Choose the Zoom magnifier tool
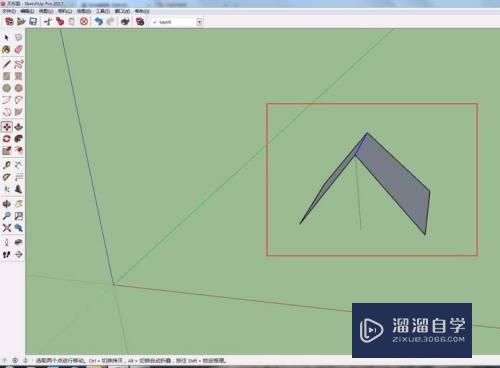The image size is (500, 368). (6, 216)
